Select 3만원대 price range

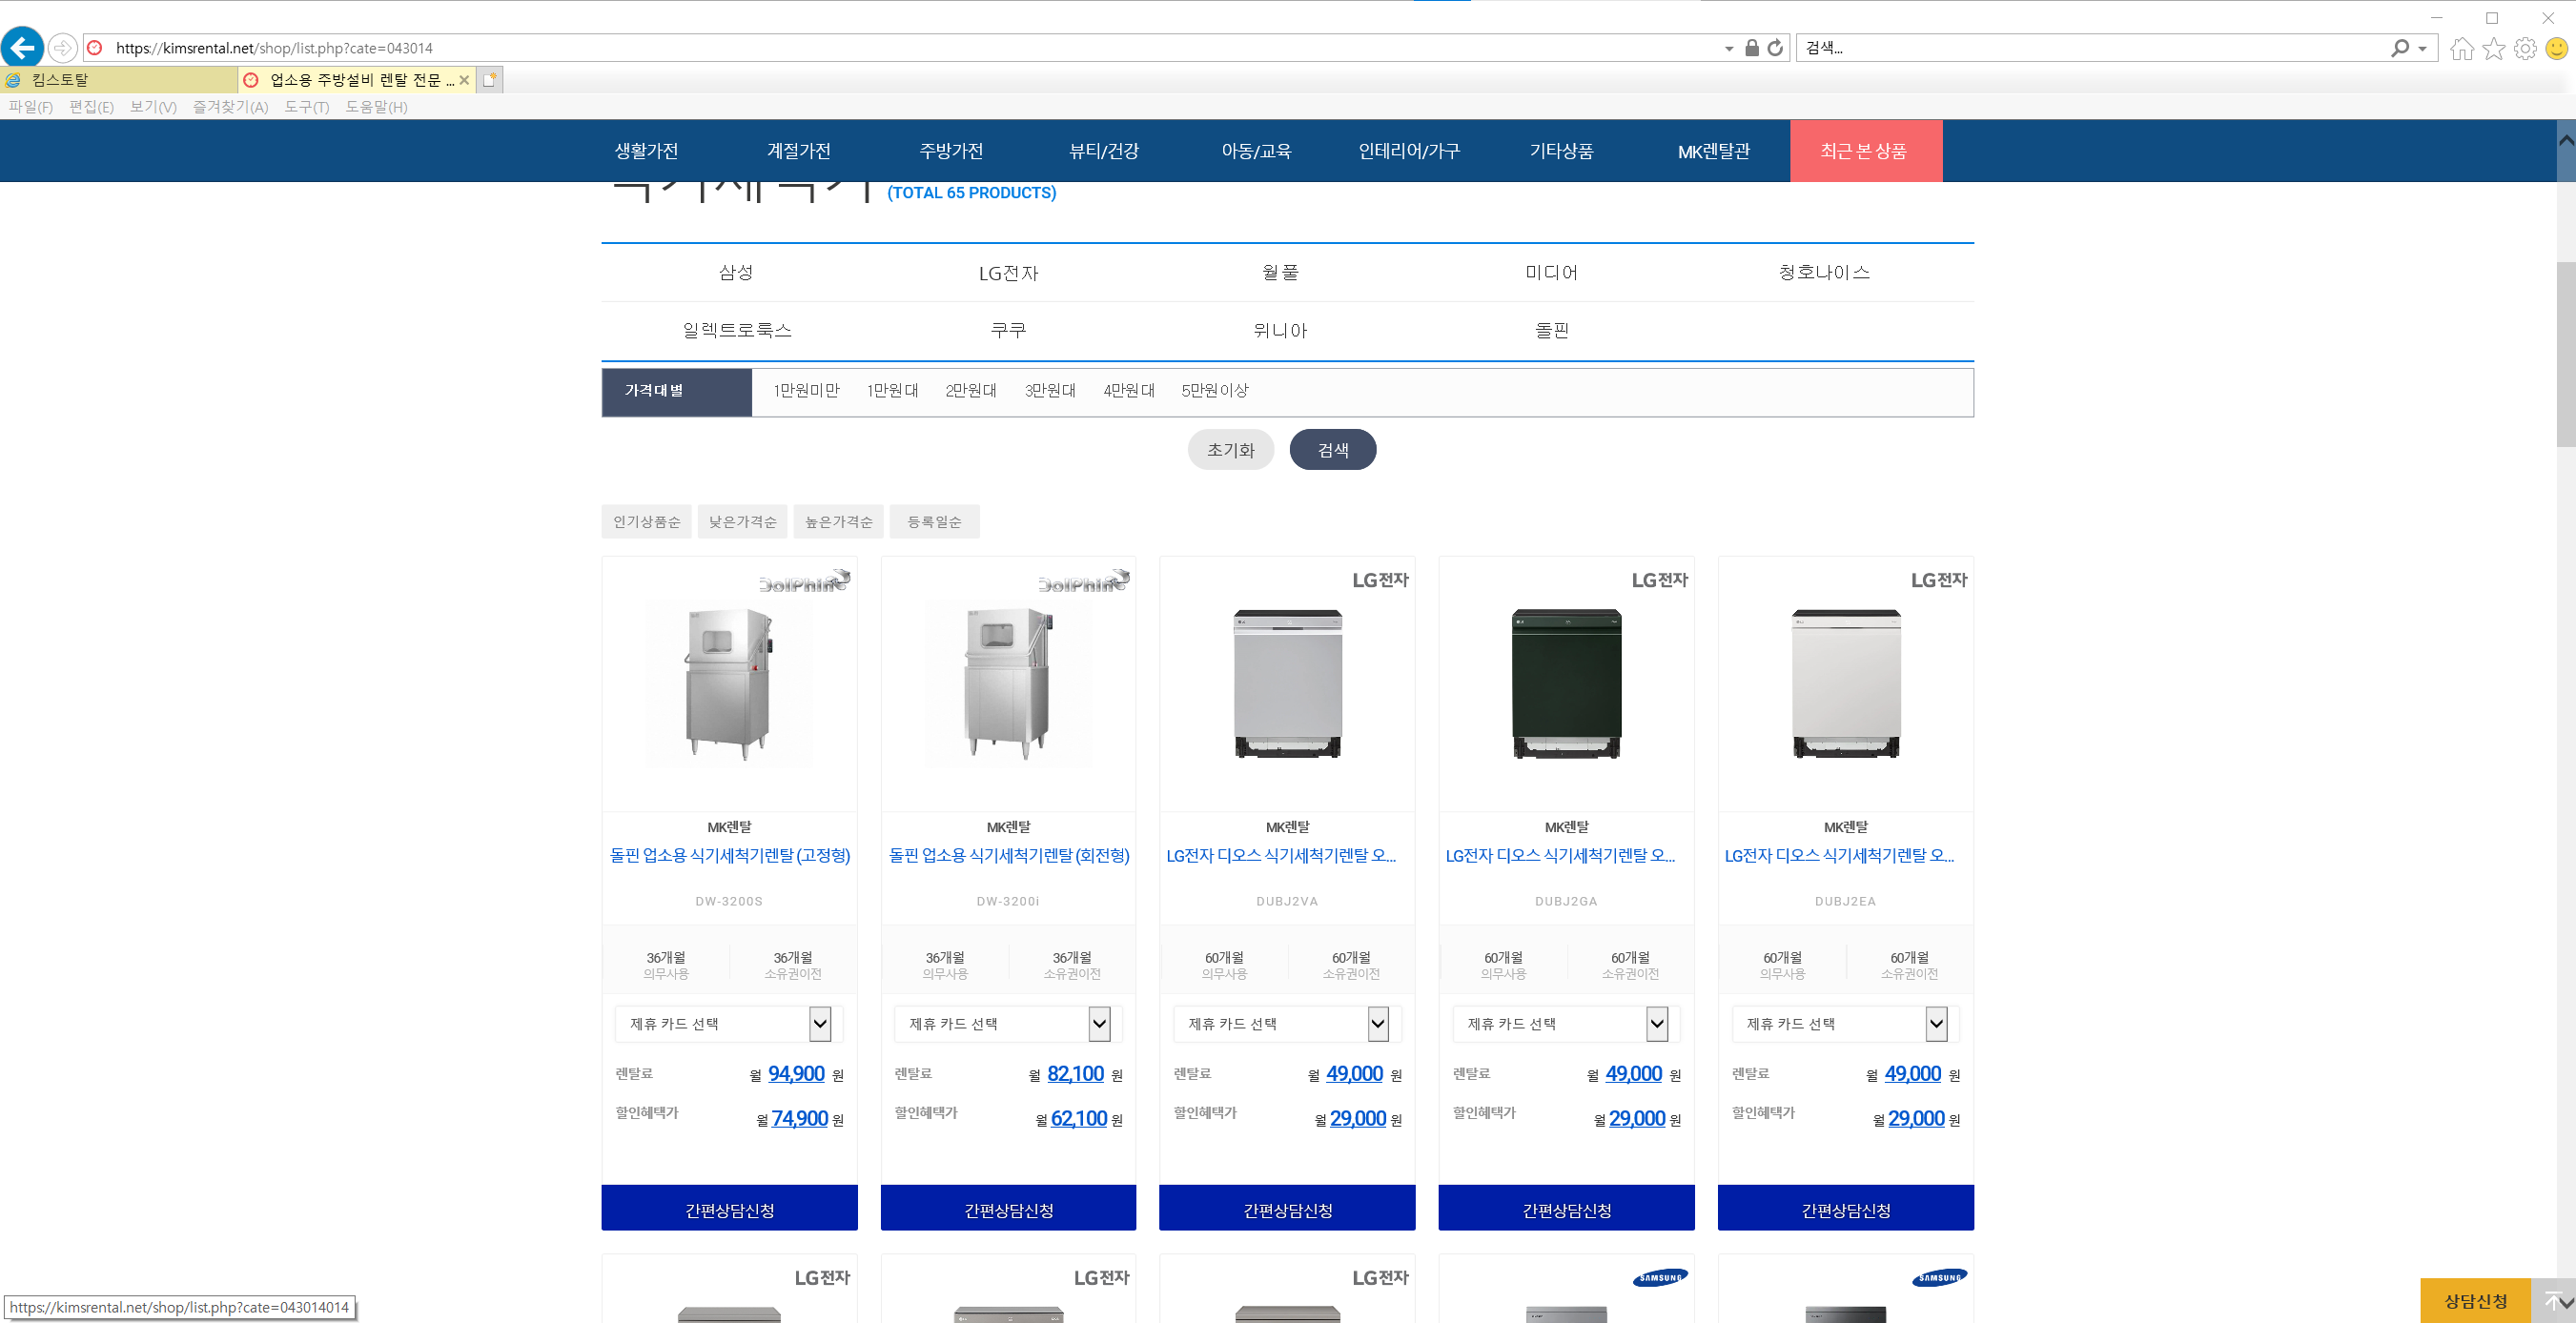pyautogui.click(x=1050, y=390)
